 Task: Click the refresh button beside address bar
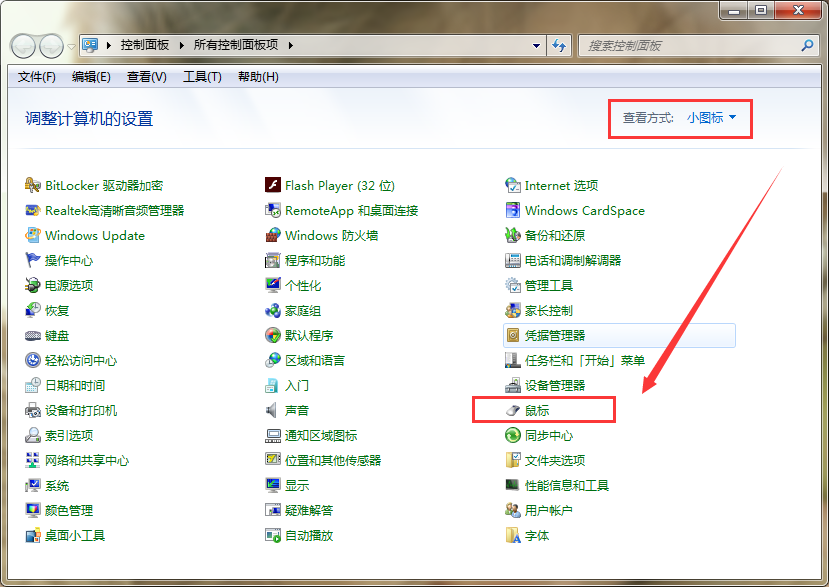(559, 46)
